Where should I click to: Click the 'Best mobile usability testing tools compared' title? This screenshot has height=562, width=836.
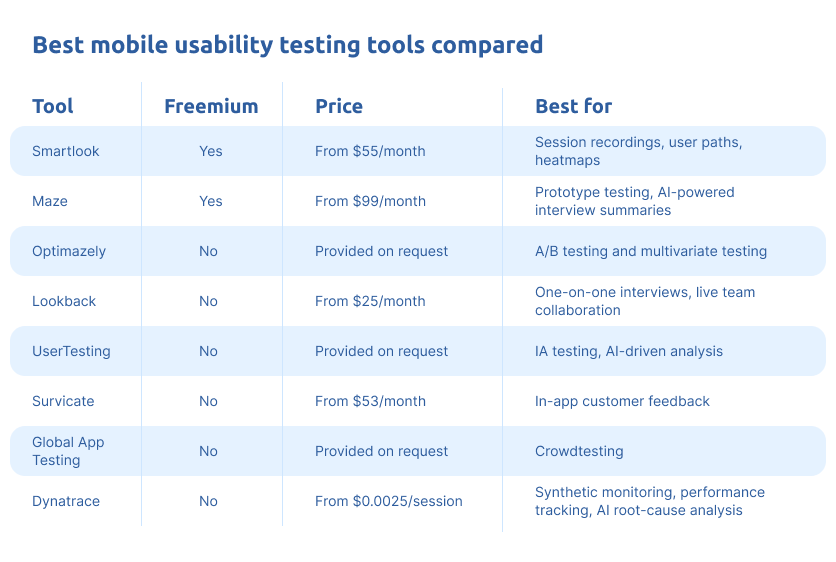tap(288, 45)
